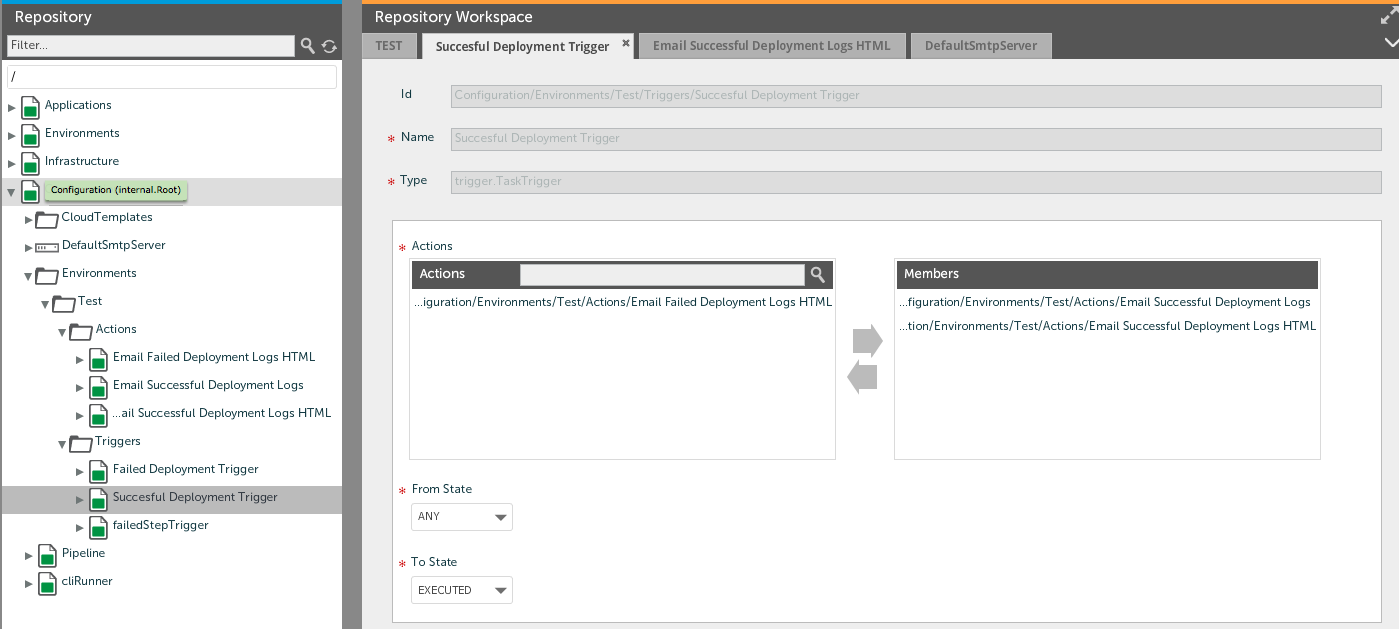Collapse the Triggers folder
This screenshot has height=629, width=1399.
click(63, 443)
